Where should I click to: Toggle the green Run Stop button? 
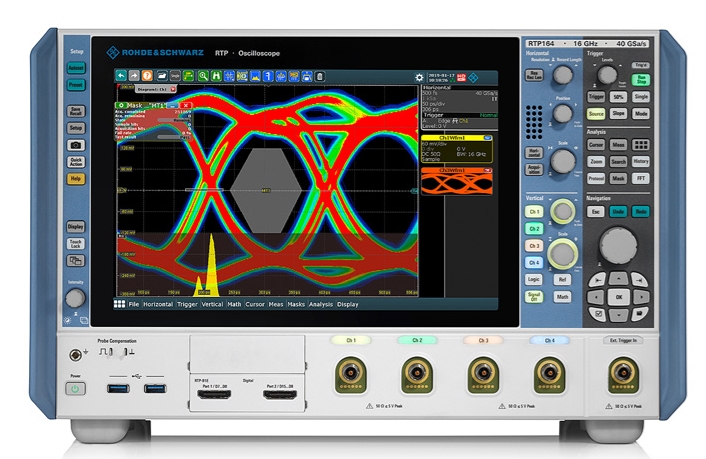pyautogui.click(x=642, y=80)
